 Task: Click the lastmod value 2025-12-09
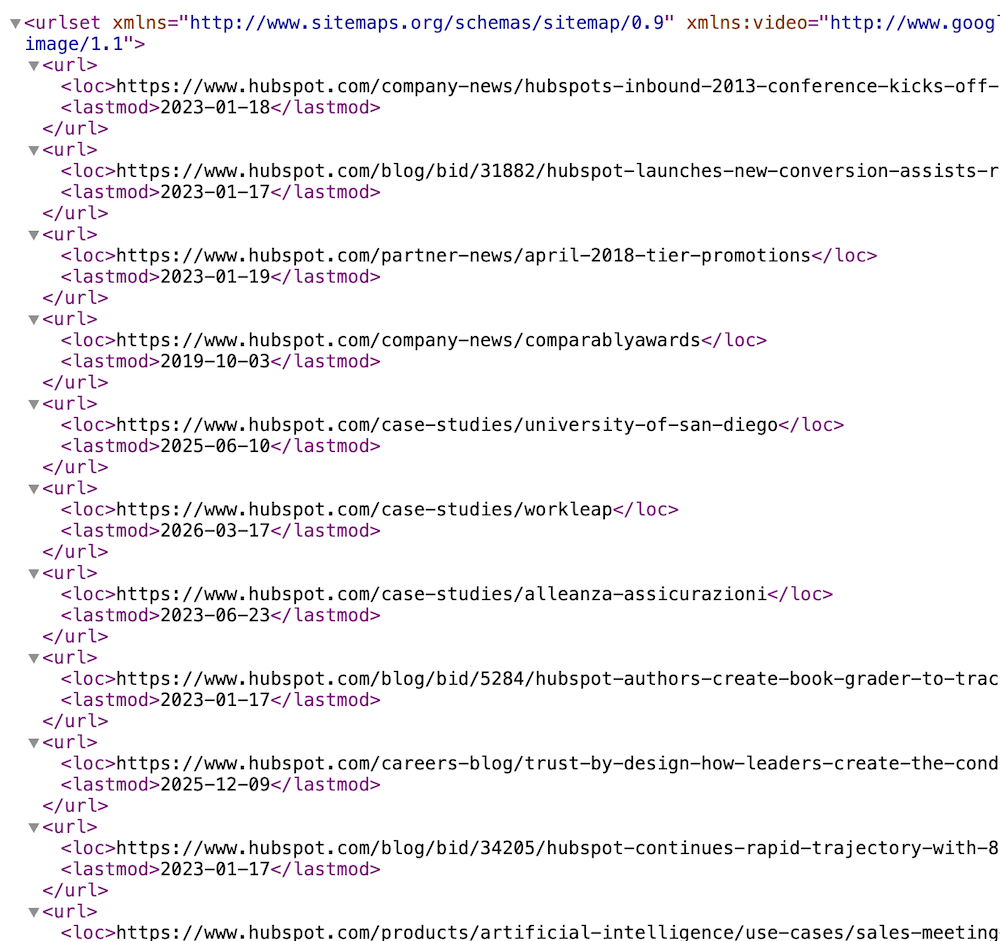[x=215, y=785]
